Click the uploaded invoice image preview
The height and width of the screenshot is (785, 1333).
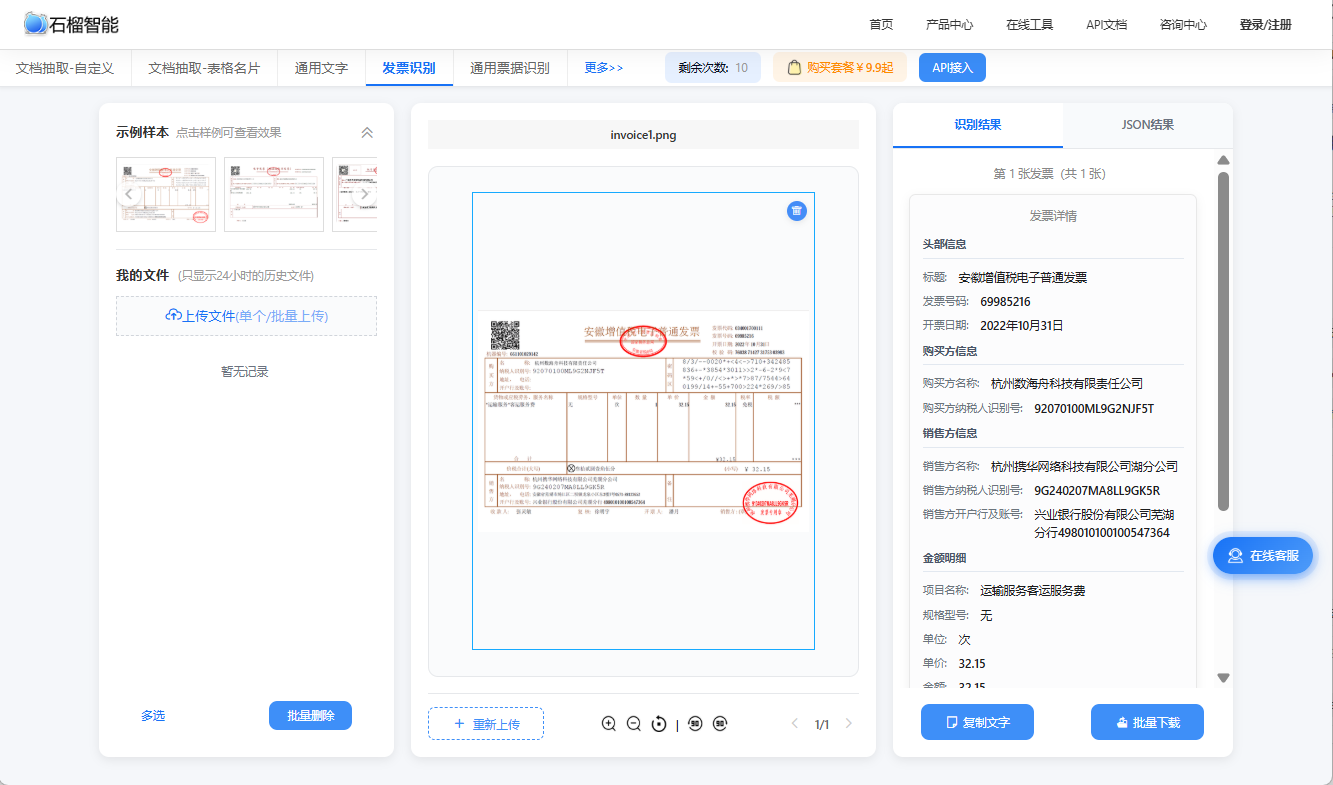(643, 421)
